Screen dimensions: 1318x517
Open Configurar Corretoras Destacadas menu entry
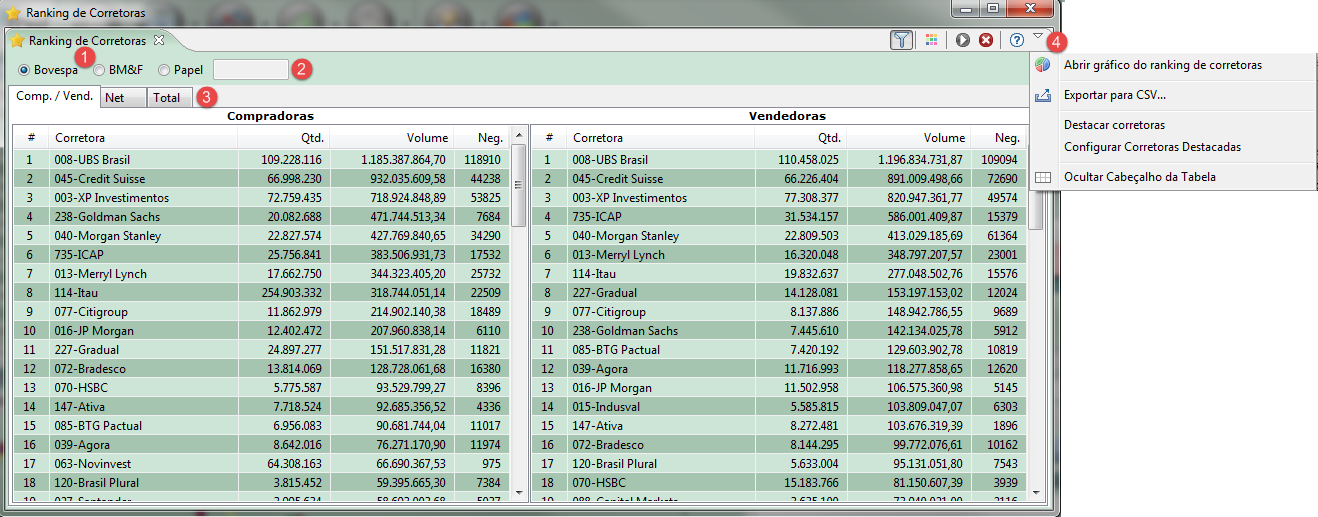(1153, 147)
